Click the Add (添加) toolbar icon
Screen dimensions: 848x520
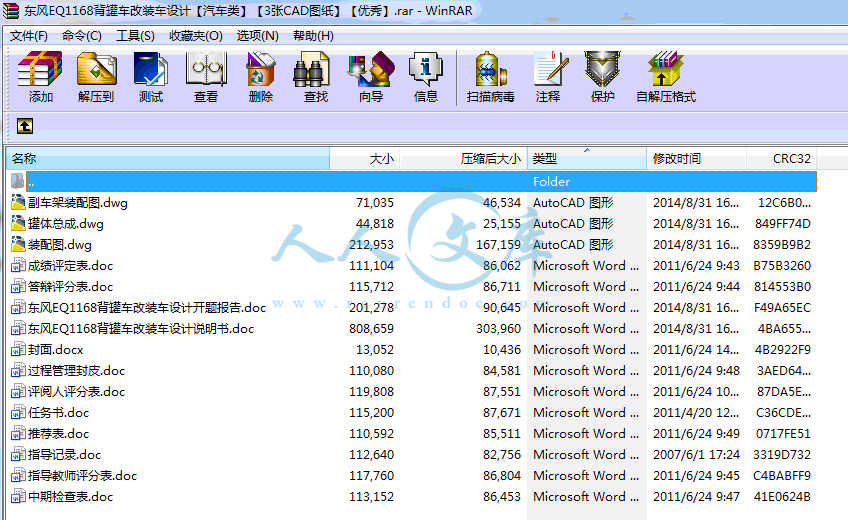point(41,77)
